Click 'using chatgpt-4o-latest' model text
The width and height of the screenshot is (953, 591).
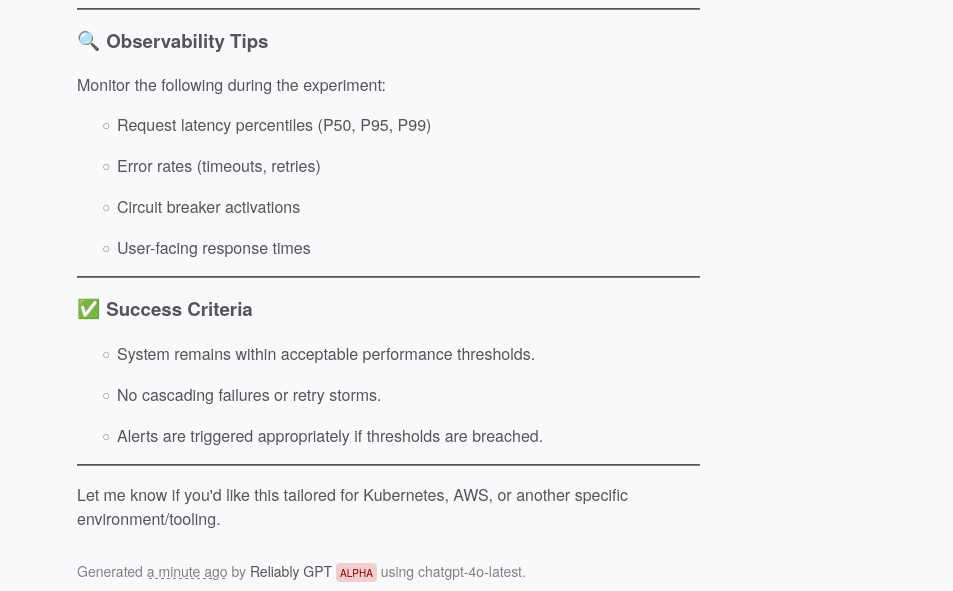pos(453,572)
